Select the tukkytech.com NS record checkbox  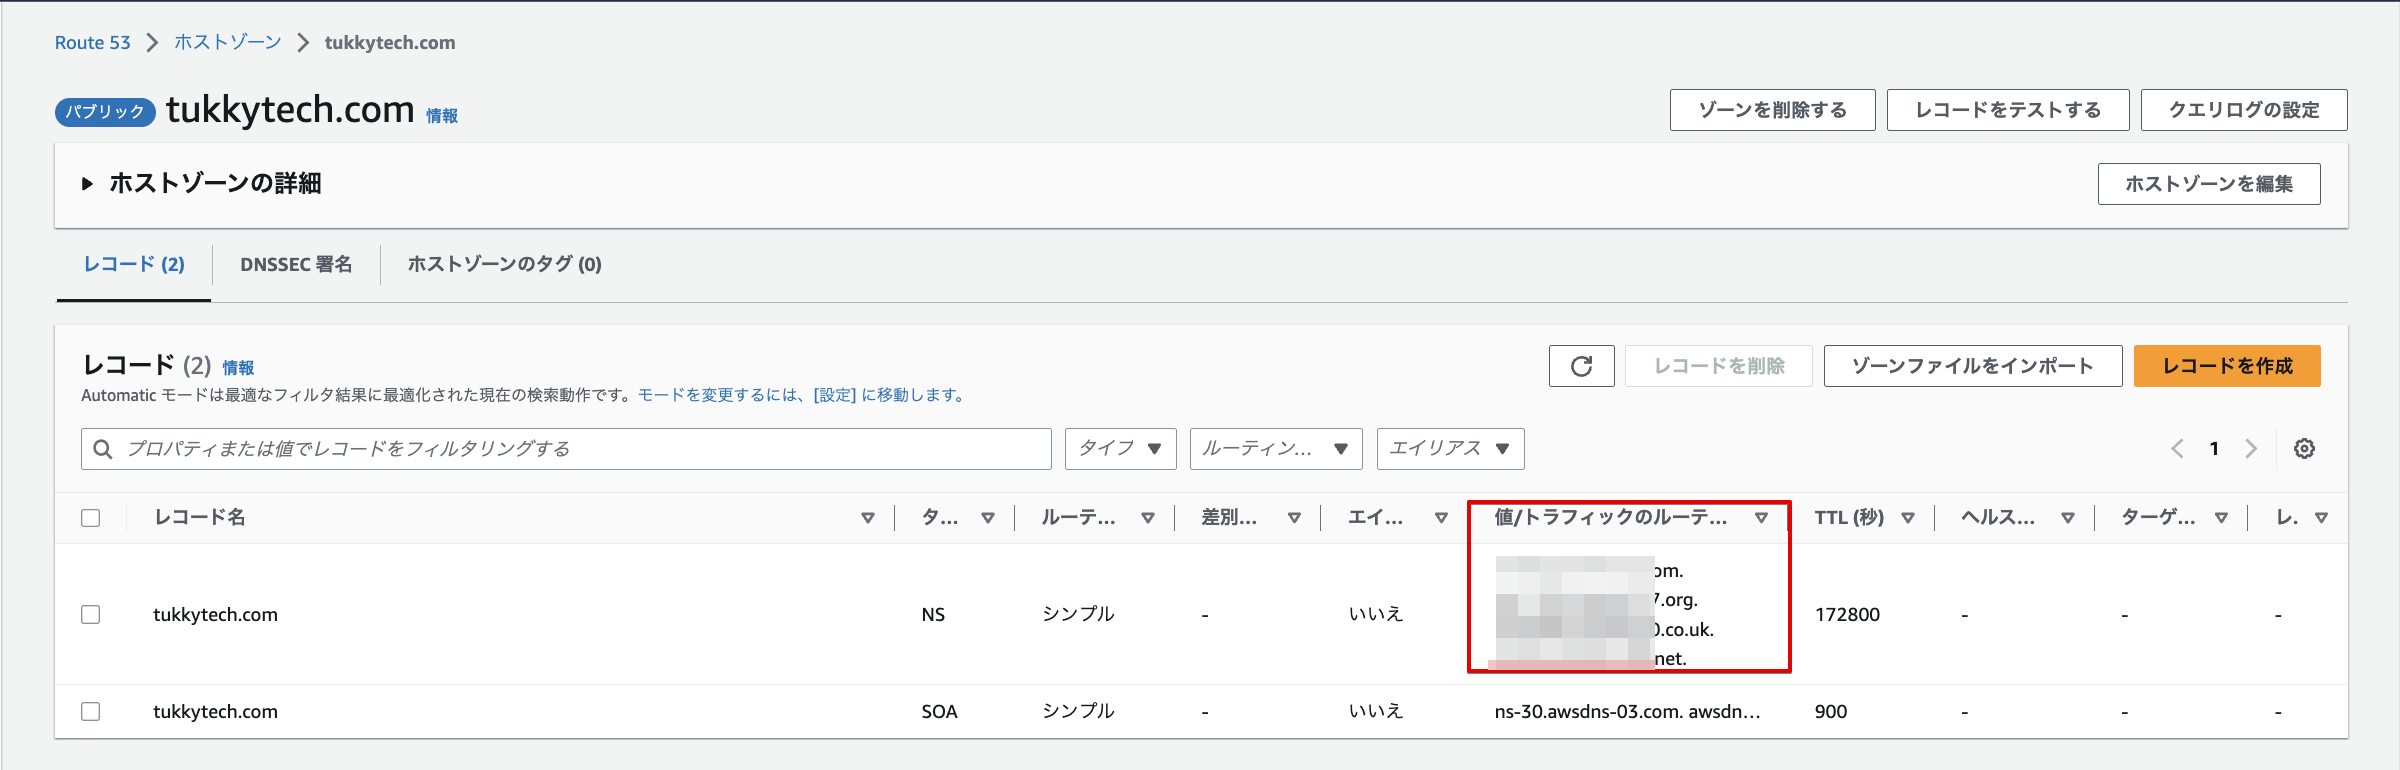pos(91,615)
